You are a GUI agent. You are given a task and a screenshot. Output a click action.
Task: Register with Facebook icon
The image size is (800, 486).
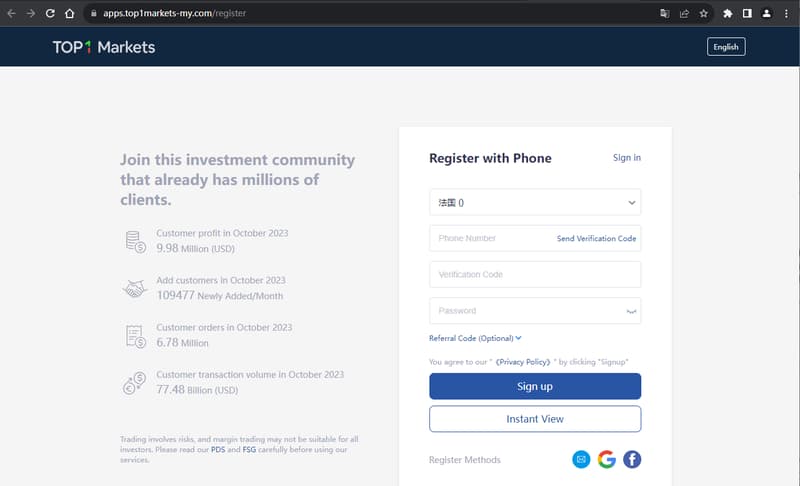pyautogui.click(x=632, y=459)
